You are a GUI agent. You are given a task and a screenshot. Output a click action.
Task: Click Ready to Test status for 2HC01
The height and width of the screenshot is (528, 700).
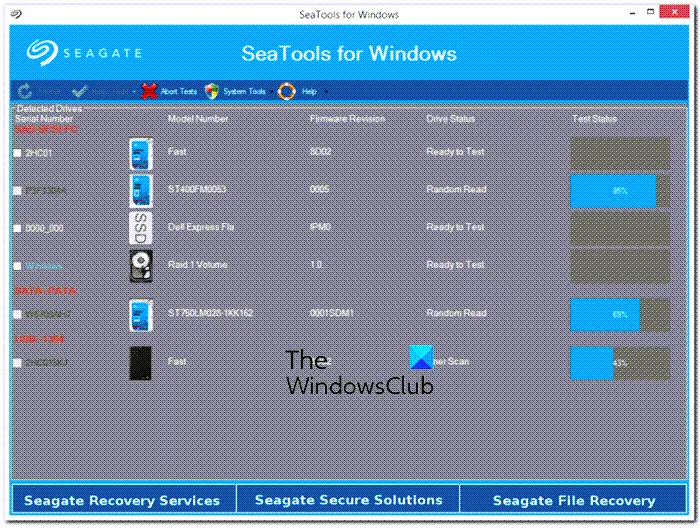[455, 152]
